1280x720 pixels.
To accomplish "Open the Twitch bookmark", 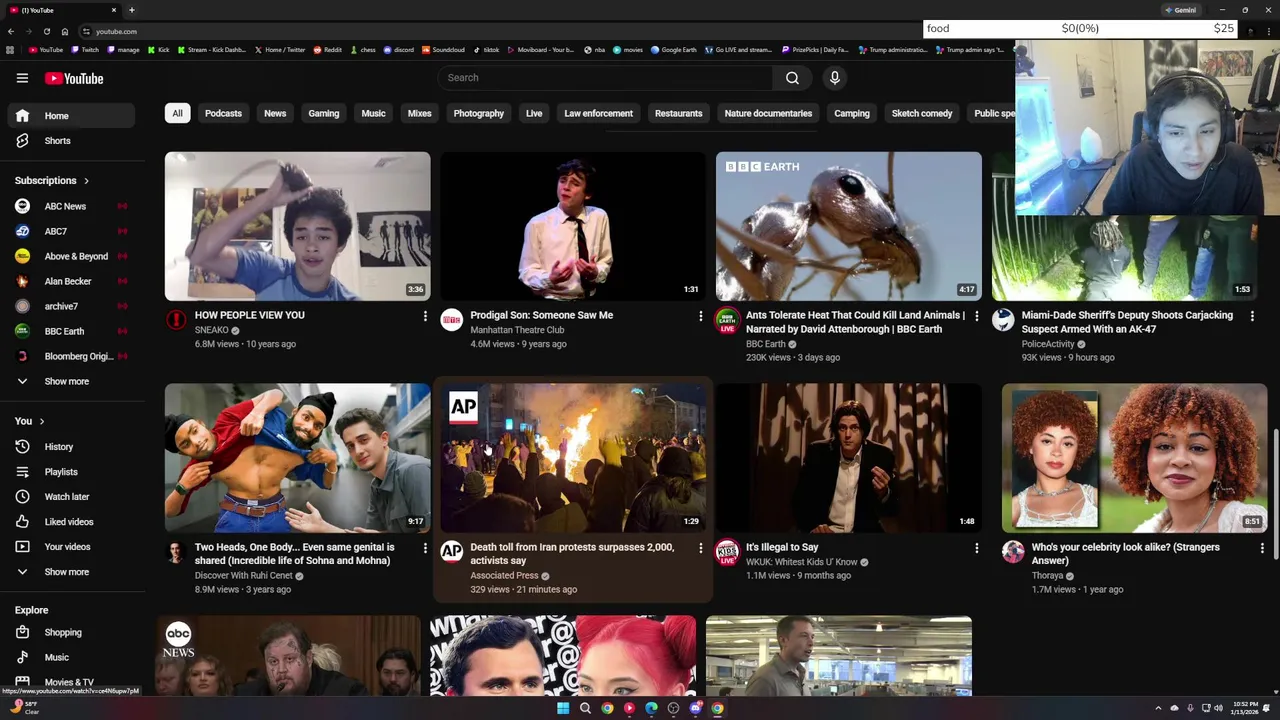I will 84,50.
